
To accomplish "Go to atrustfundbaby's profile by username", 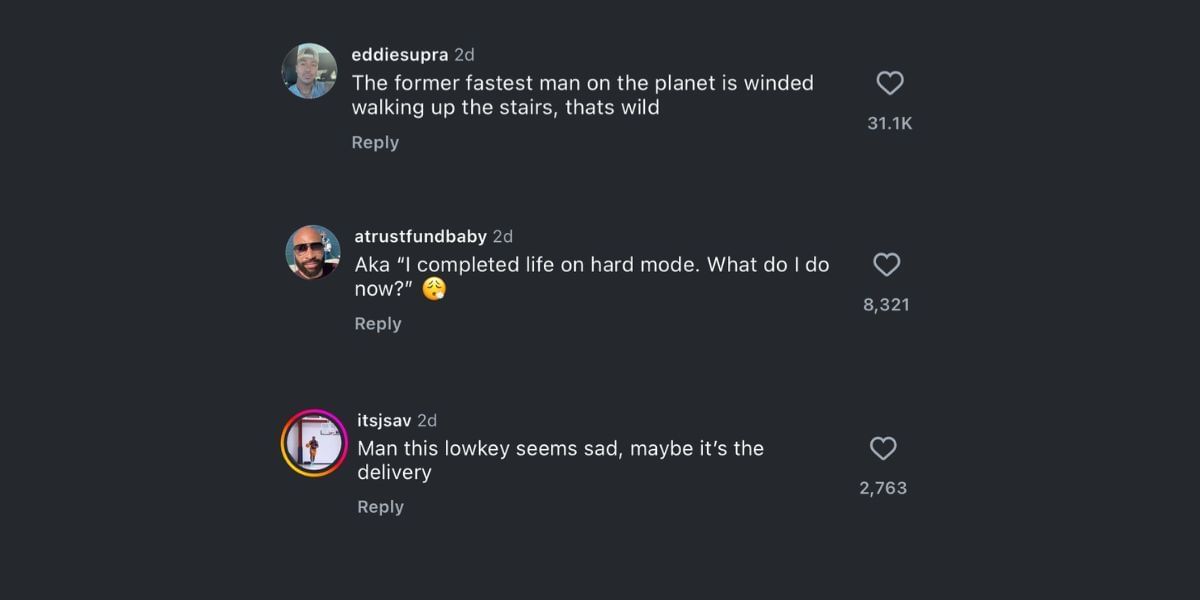I will [421, 236].
